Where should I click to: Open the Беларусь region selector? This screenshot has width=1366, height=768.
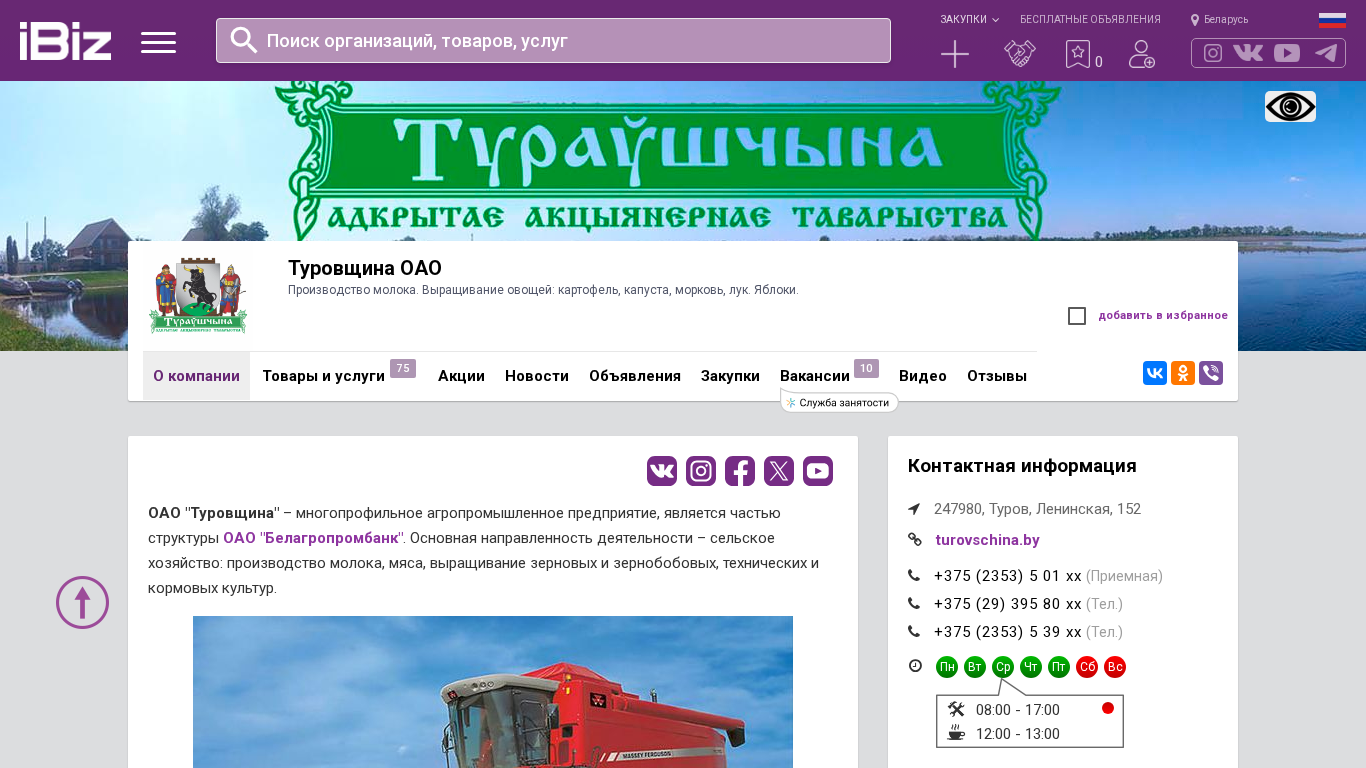[1219, 19]
